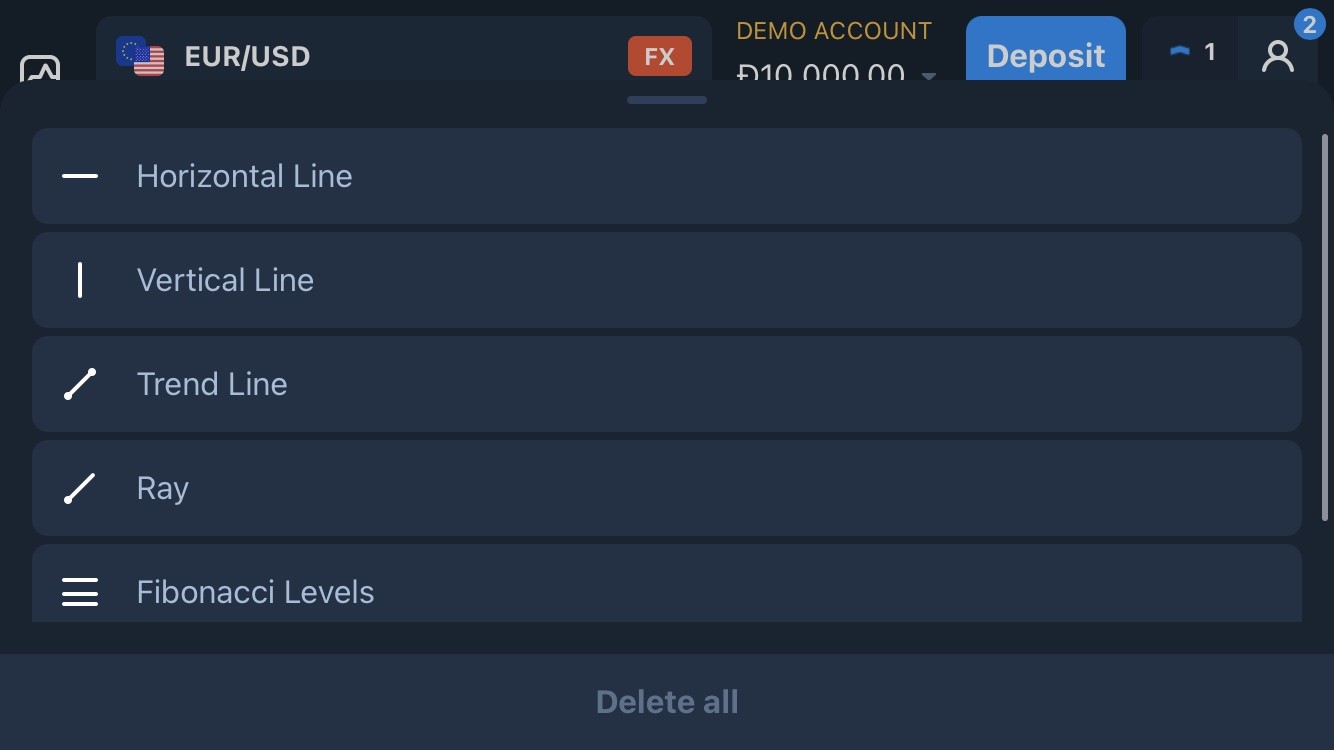This screenshot has height=750, width=1334.
Task: Click the Vertical Line bar icon
Action: 80,280
